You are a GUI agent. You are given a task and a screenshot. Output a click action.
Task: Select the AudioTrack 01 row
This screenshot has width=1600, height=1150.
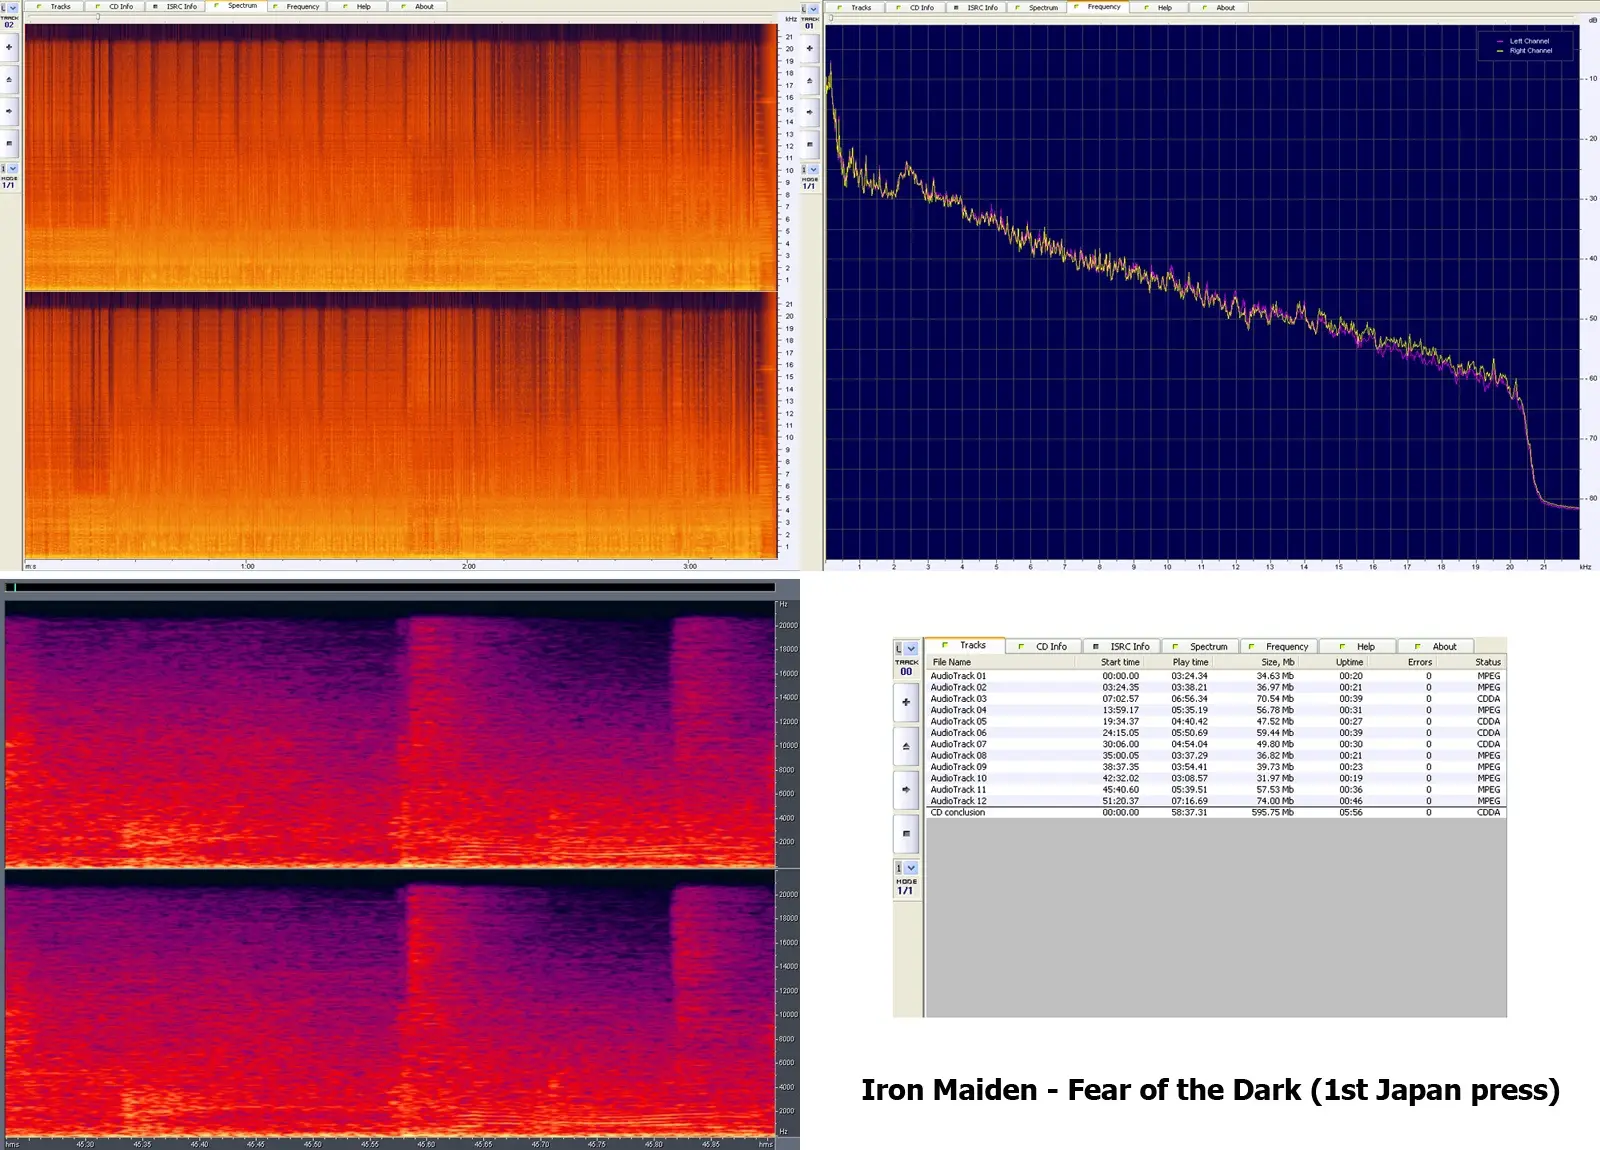click(x=1216, y=676)
